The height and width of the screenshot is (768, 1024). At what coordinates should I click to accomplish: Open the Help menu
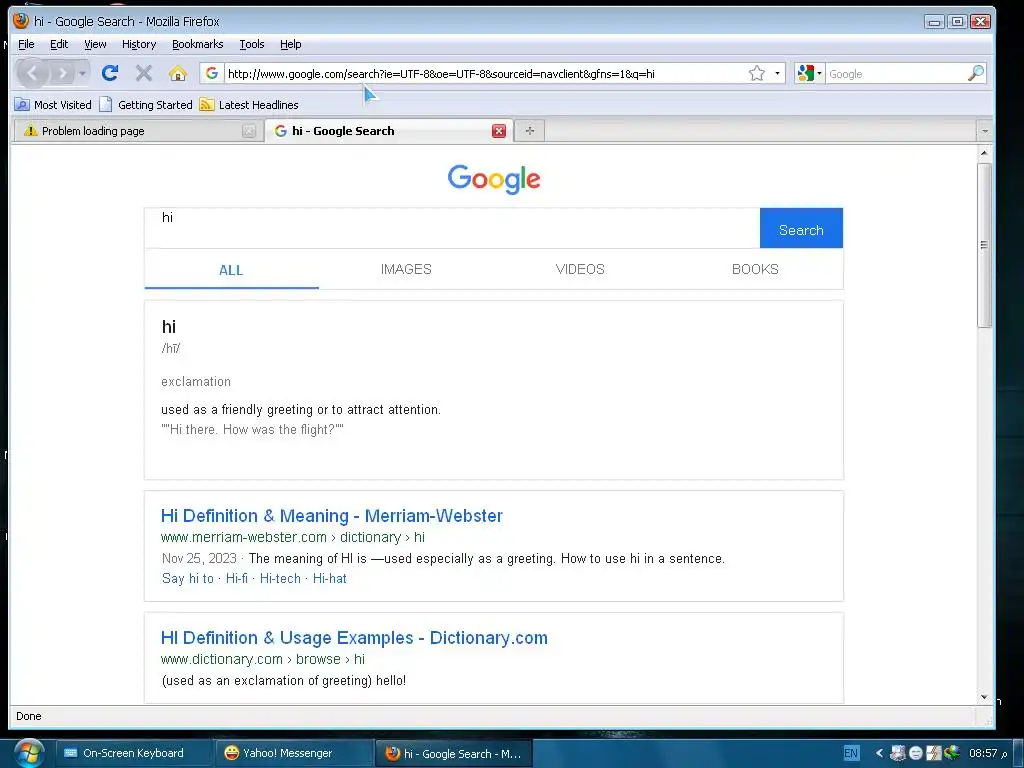pos(291,44)
